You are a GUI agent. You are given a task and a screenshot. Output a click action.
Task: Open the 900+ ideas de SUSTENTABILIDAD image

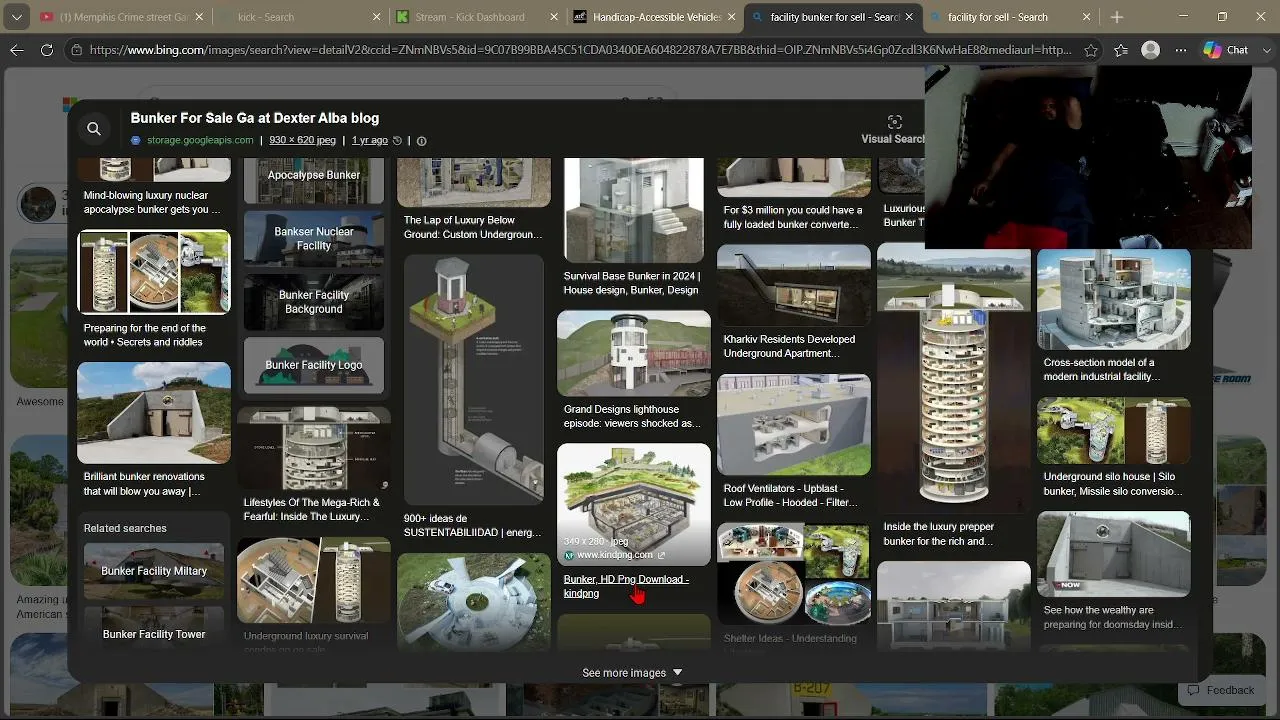tap(474, 380)
